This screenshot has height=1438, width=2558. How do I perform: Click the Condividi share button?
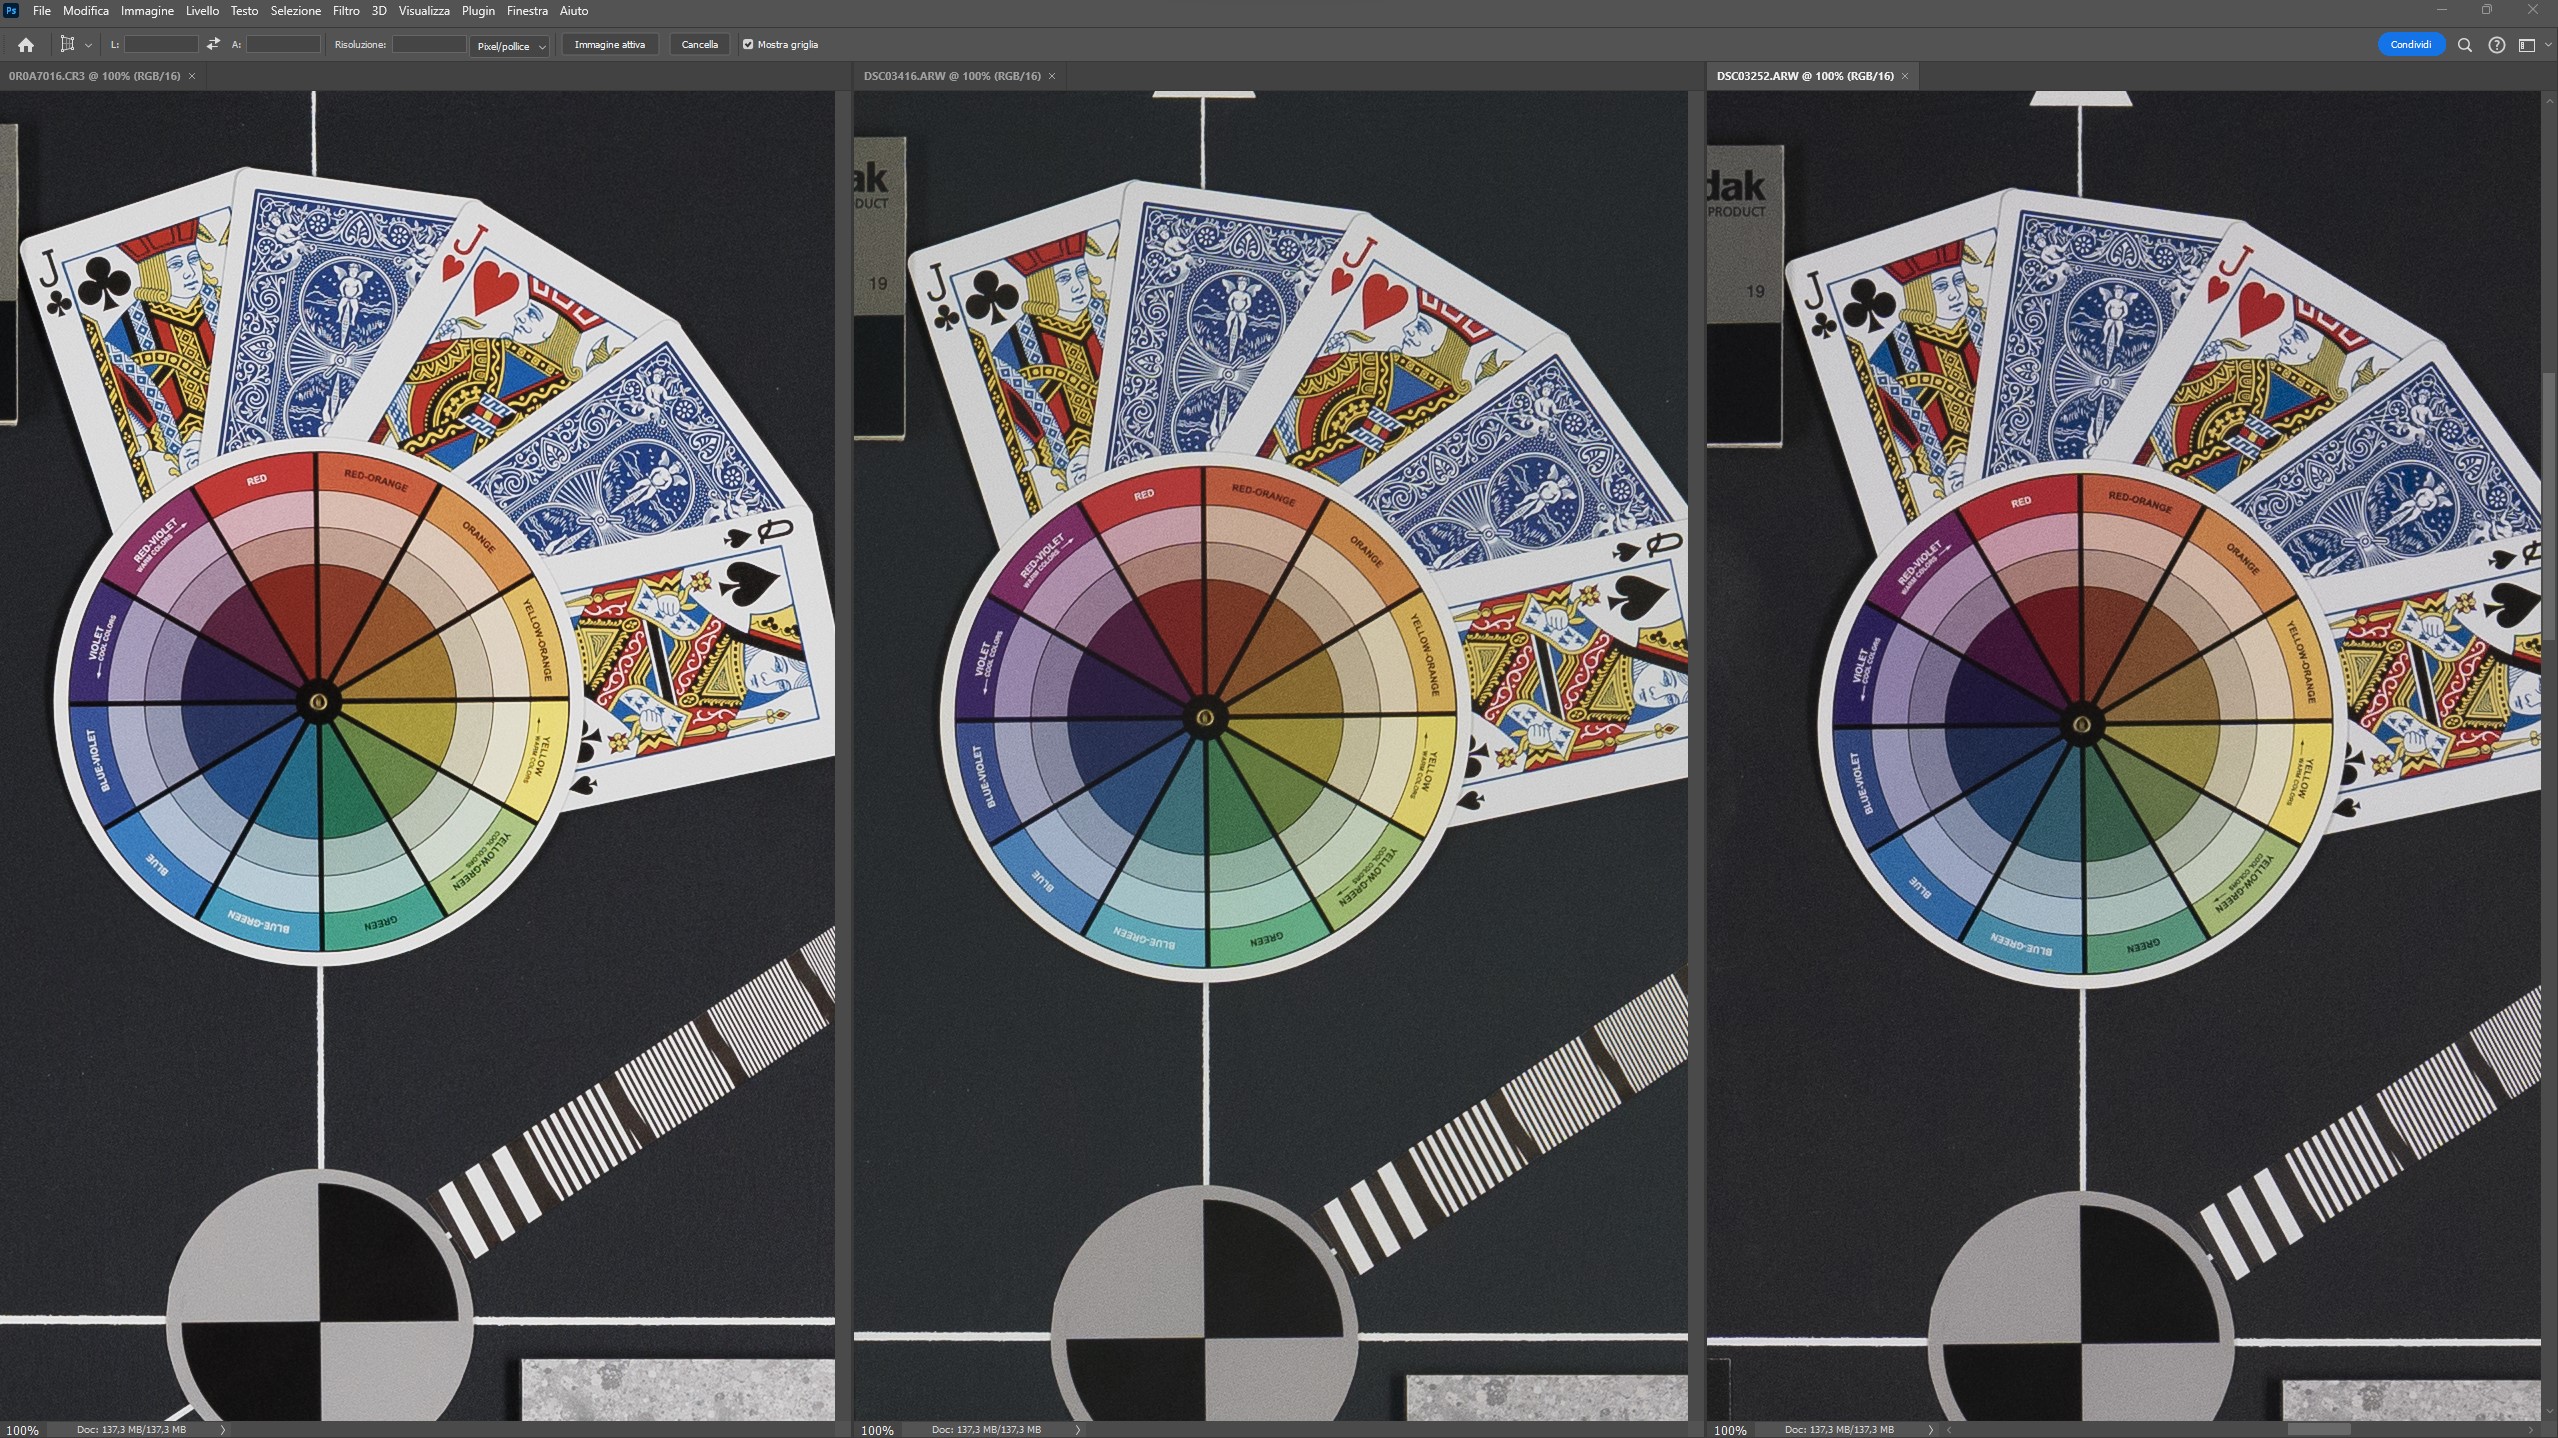2410,44
